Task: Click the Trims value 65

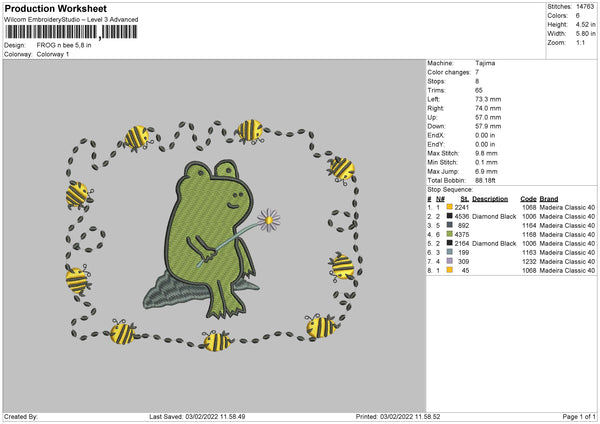Action: click(479, 90)
